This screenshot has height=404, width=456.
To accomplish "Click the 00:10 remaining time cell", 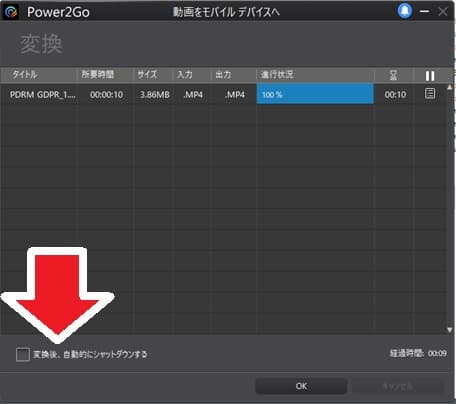I will pyautogui.click(x=395, y=95).
